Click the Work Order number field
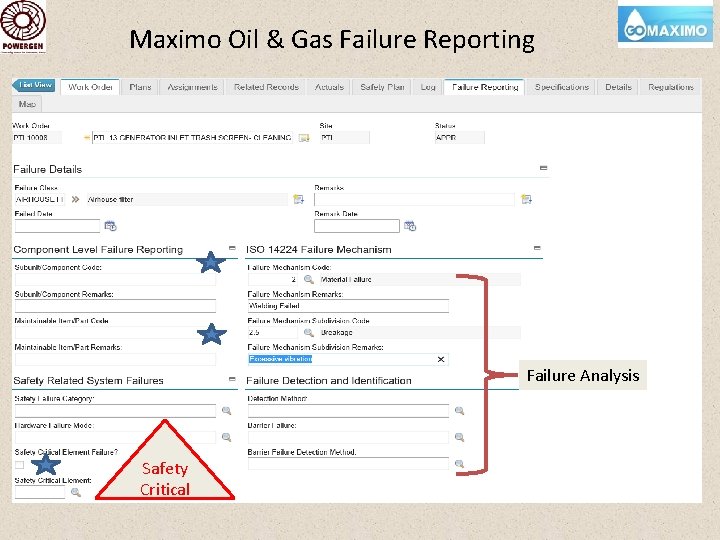 point(37,138)
